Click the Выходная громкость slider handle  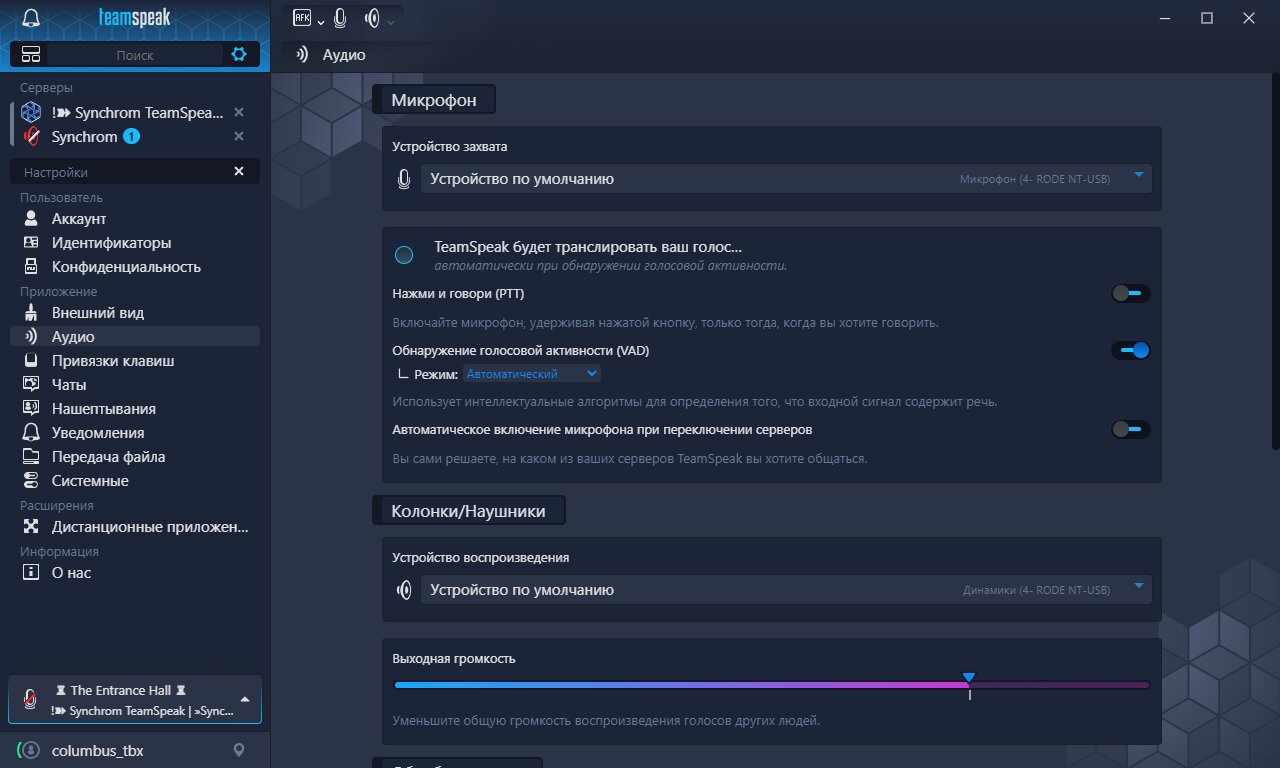(x=968, y=679)
